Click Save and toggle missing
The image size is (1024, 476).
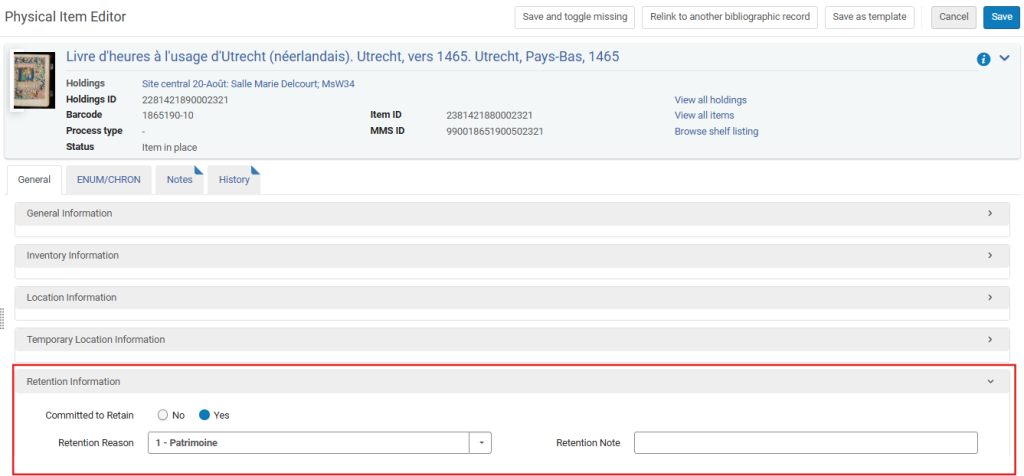coord(575,17)
